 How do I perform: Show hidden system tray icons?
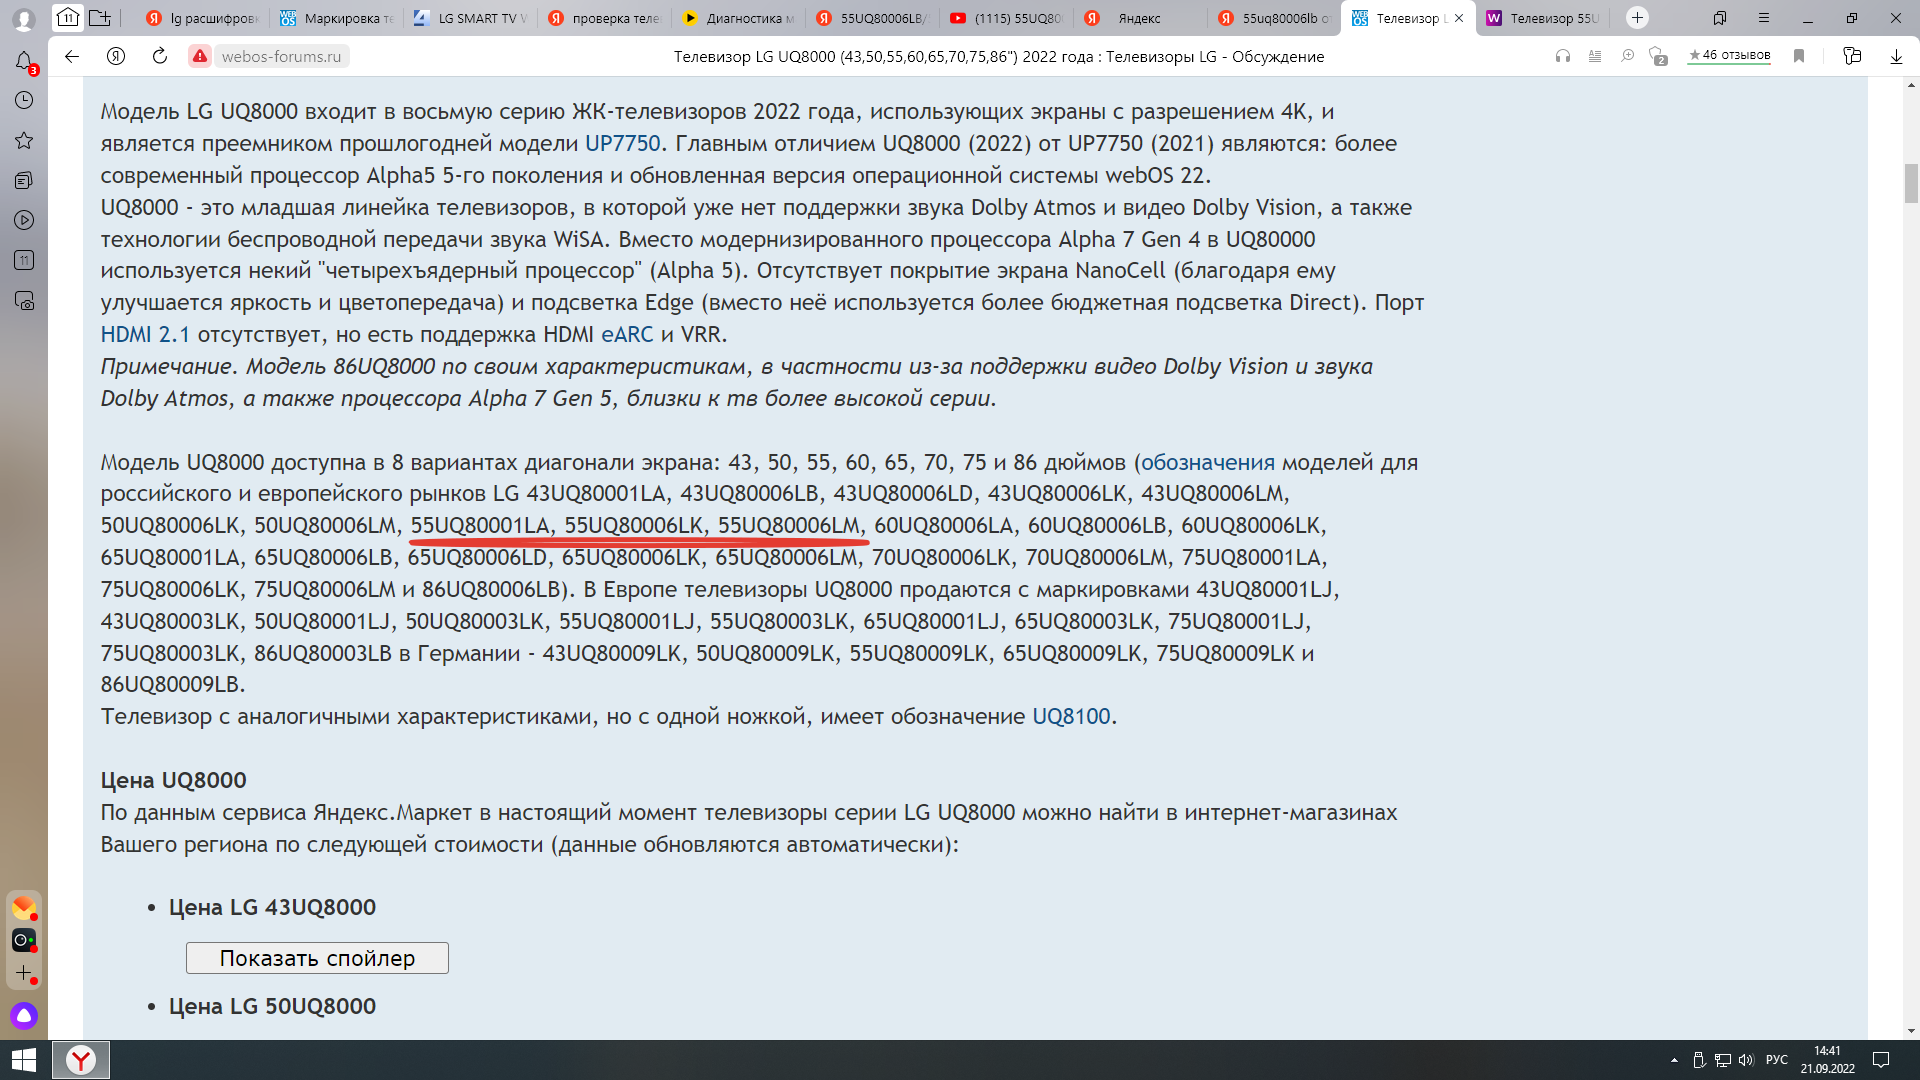click(1674, 1060)
